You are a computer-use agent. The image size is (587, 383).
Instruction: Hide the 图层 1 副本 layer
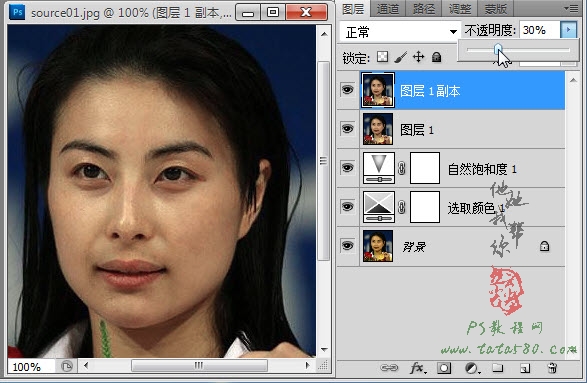(x=347, y=90)
